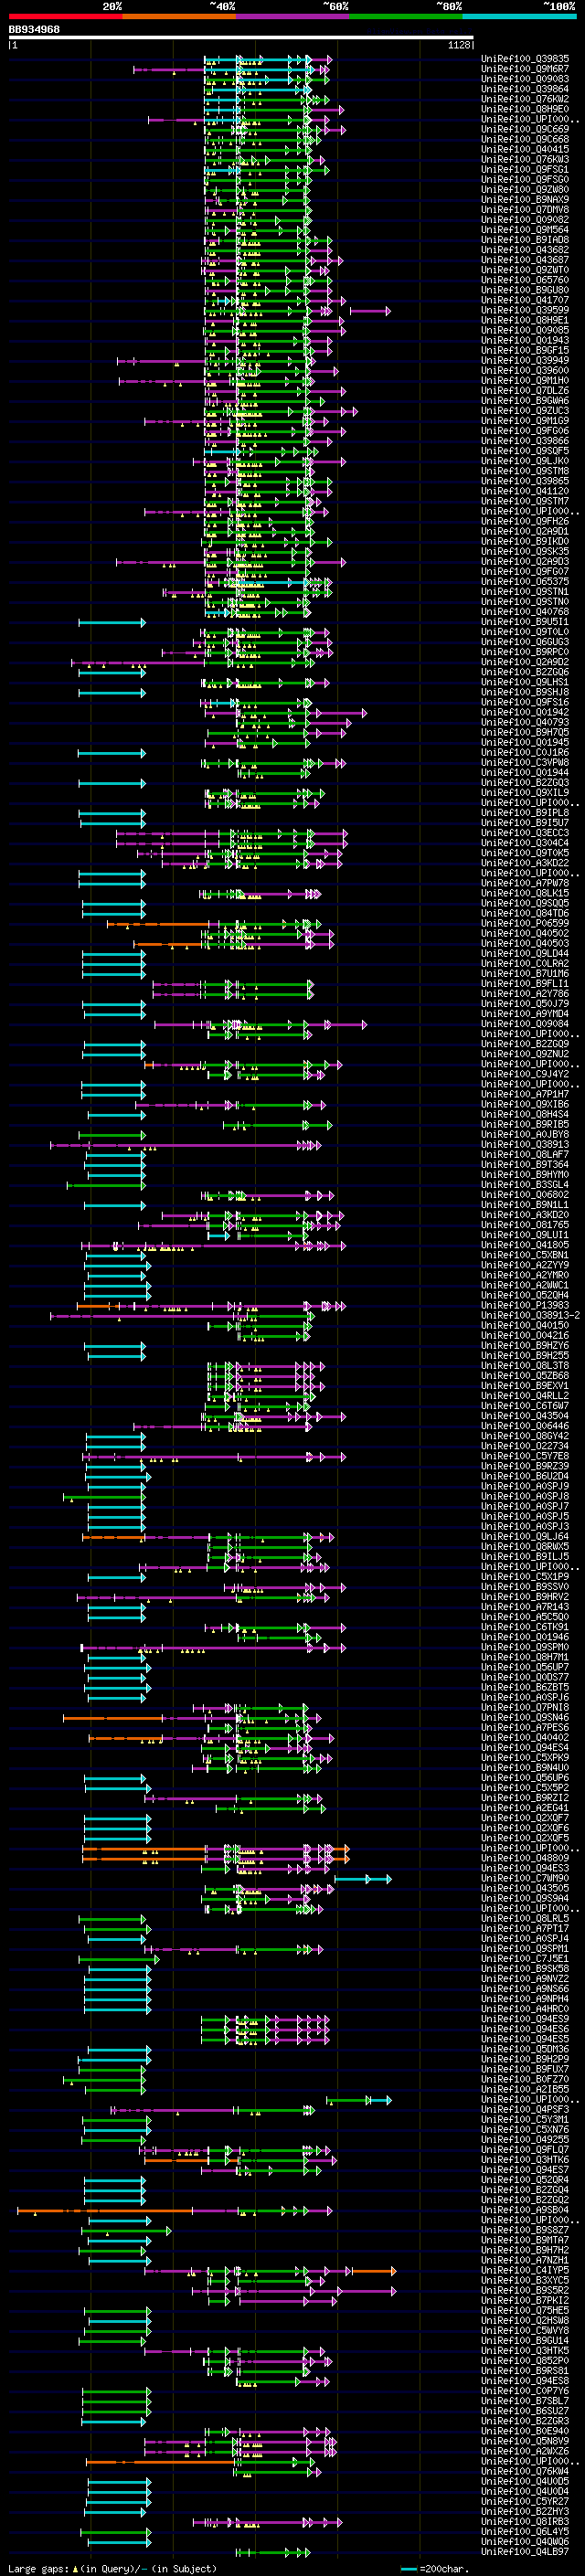Open hit UniRef100_Q76KW2
The width and height of the screenshot is (585, 2576).
tap(525, 99)
